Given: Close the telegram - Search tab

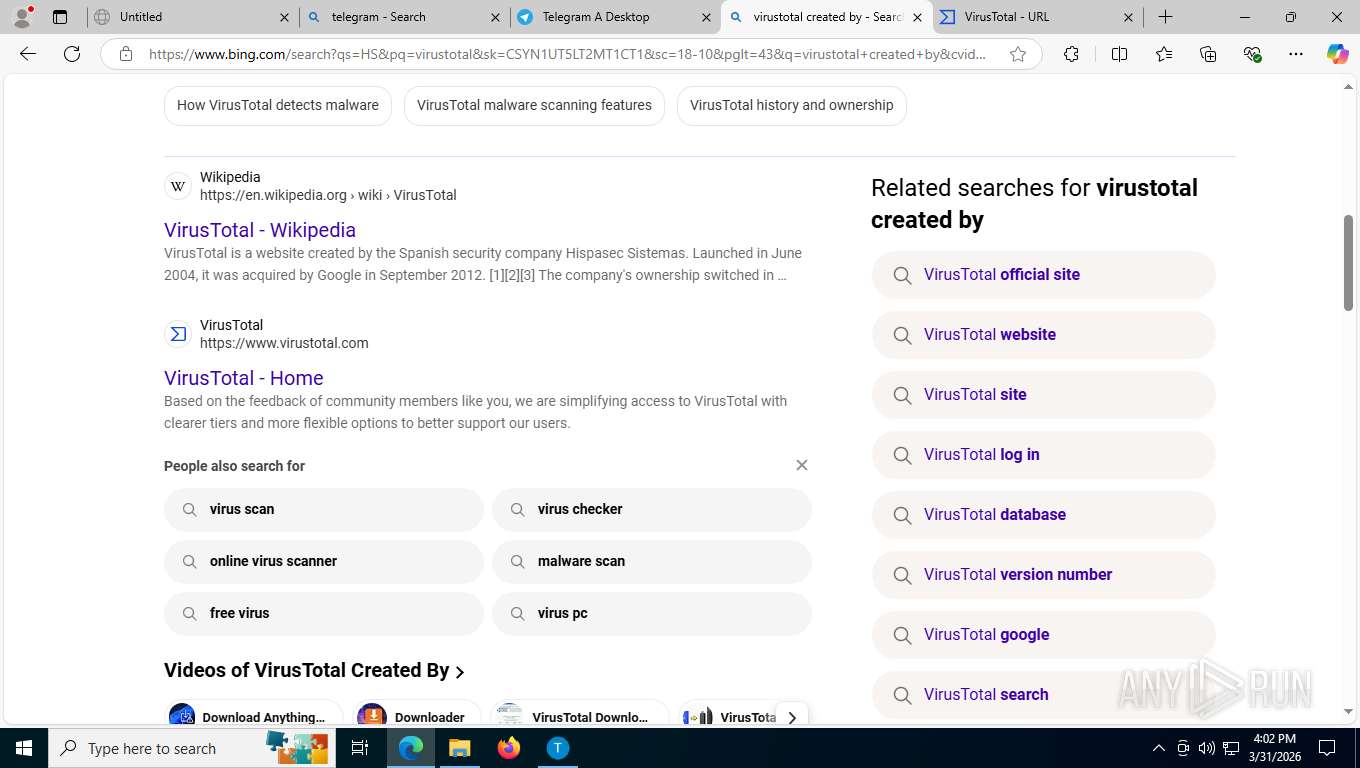Looking at the screenshot, I should [x=496, y=17].
